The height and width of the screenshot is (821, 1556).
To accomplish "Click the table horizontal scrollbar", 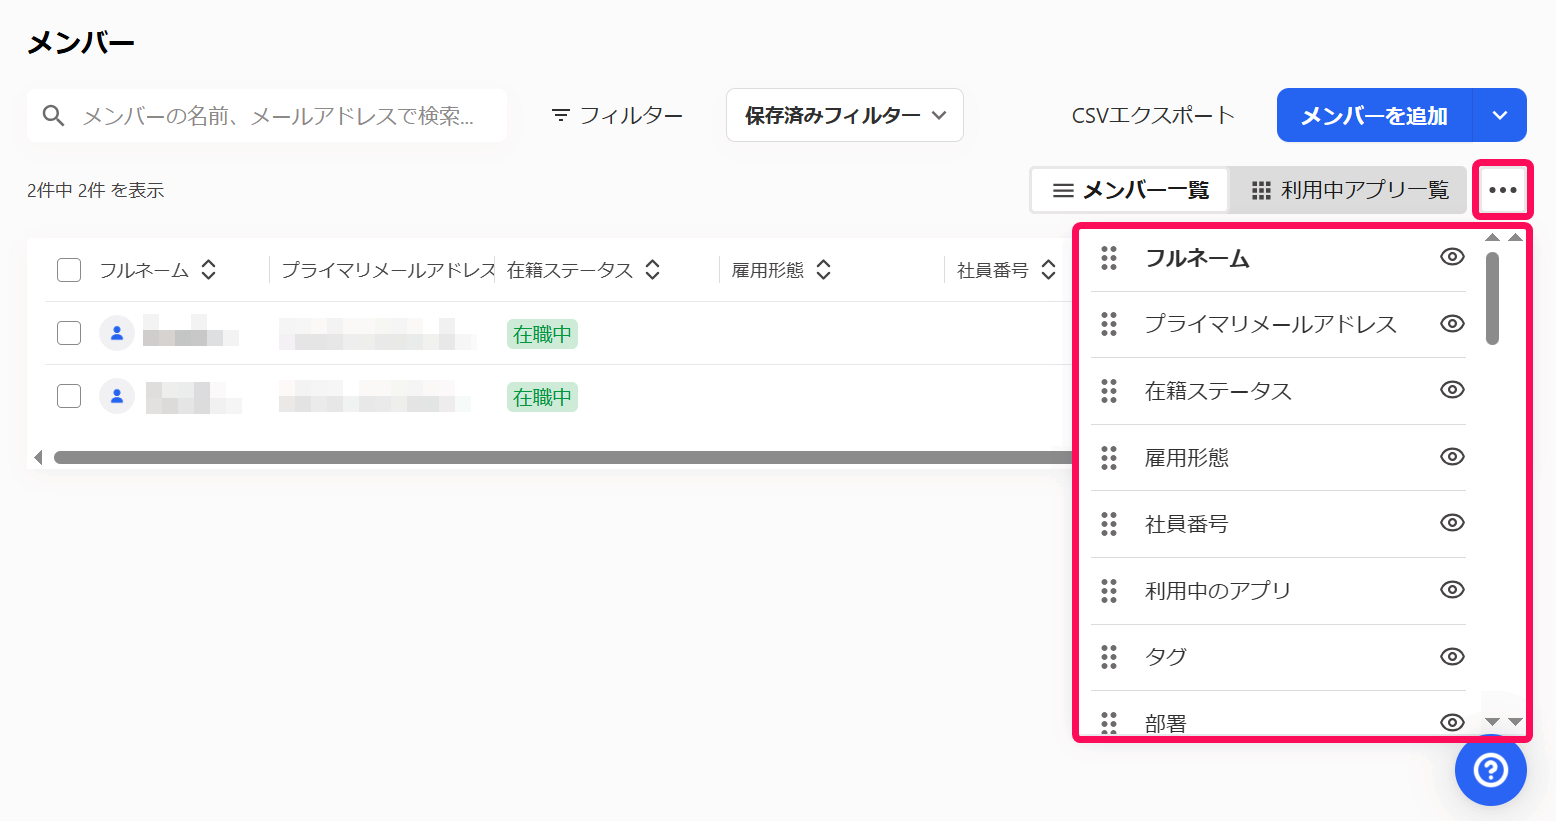I will tap(563, 458).
